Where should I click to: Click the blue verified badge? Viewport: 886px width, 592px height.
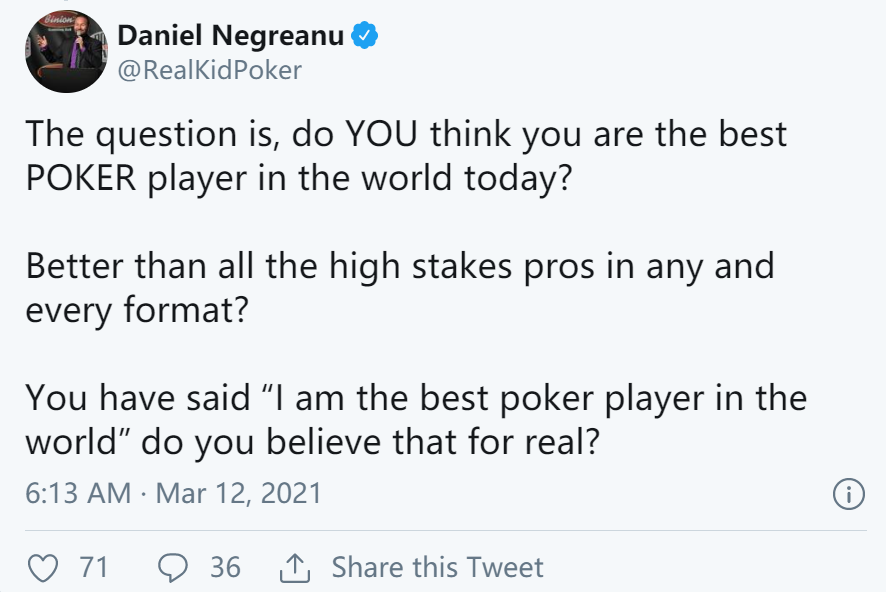click(x=364, y=36)
